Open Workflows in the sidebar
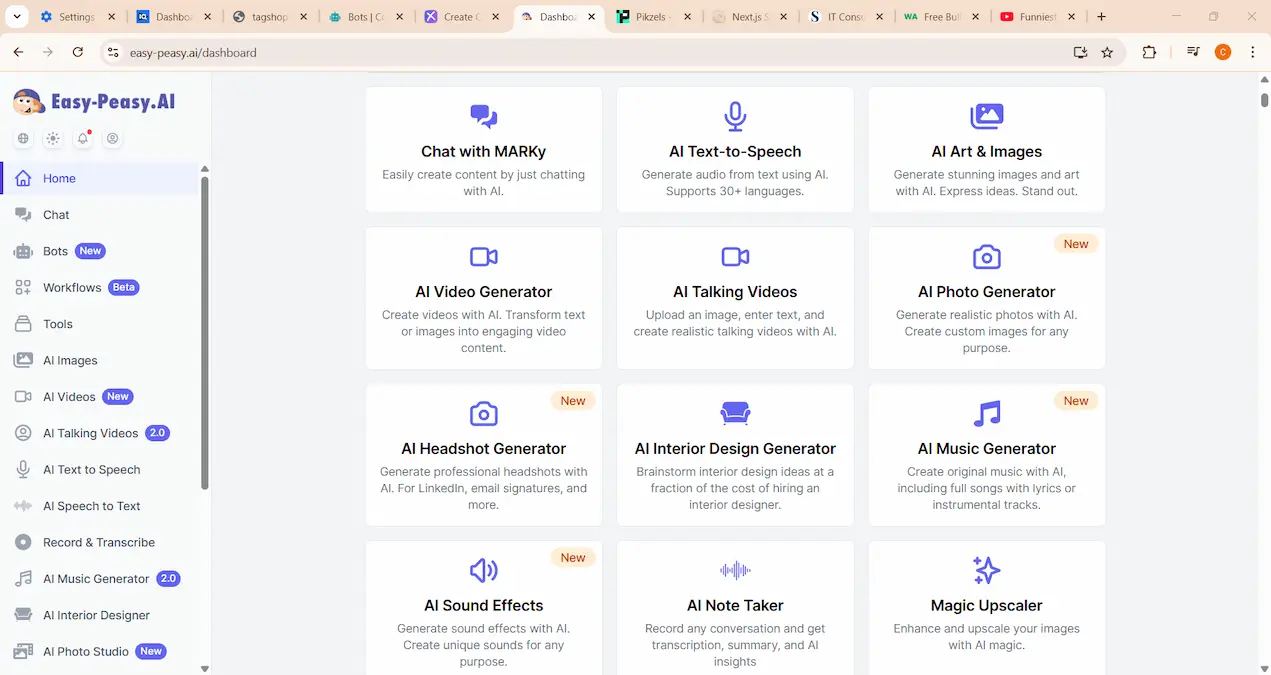 pos(72,288)
